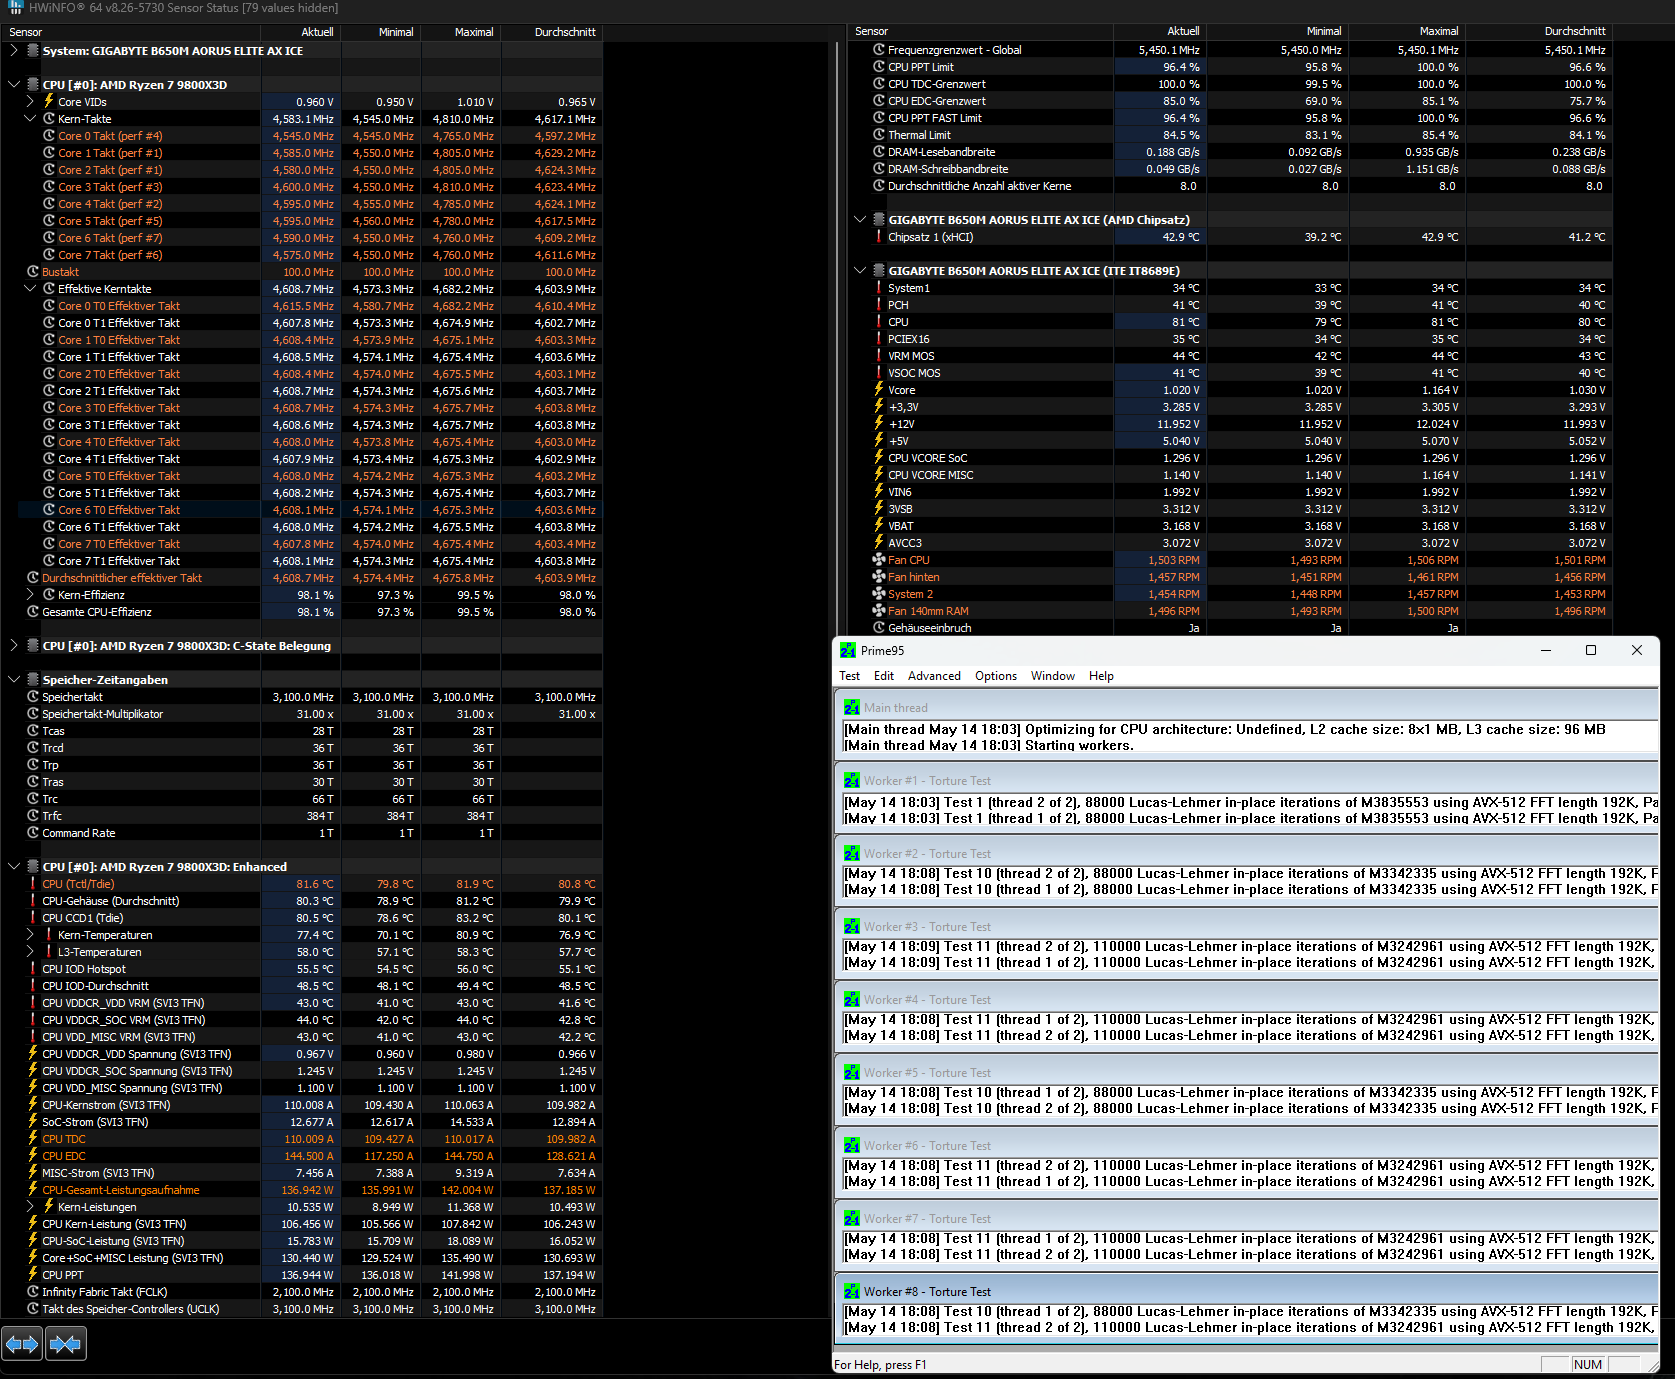Click the left panel Aktuell column header
1675x1379 pixels.
[x=302, y=32]
